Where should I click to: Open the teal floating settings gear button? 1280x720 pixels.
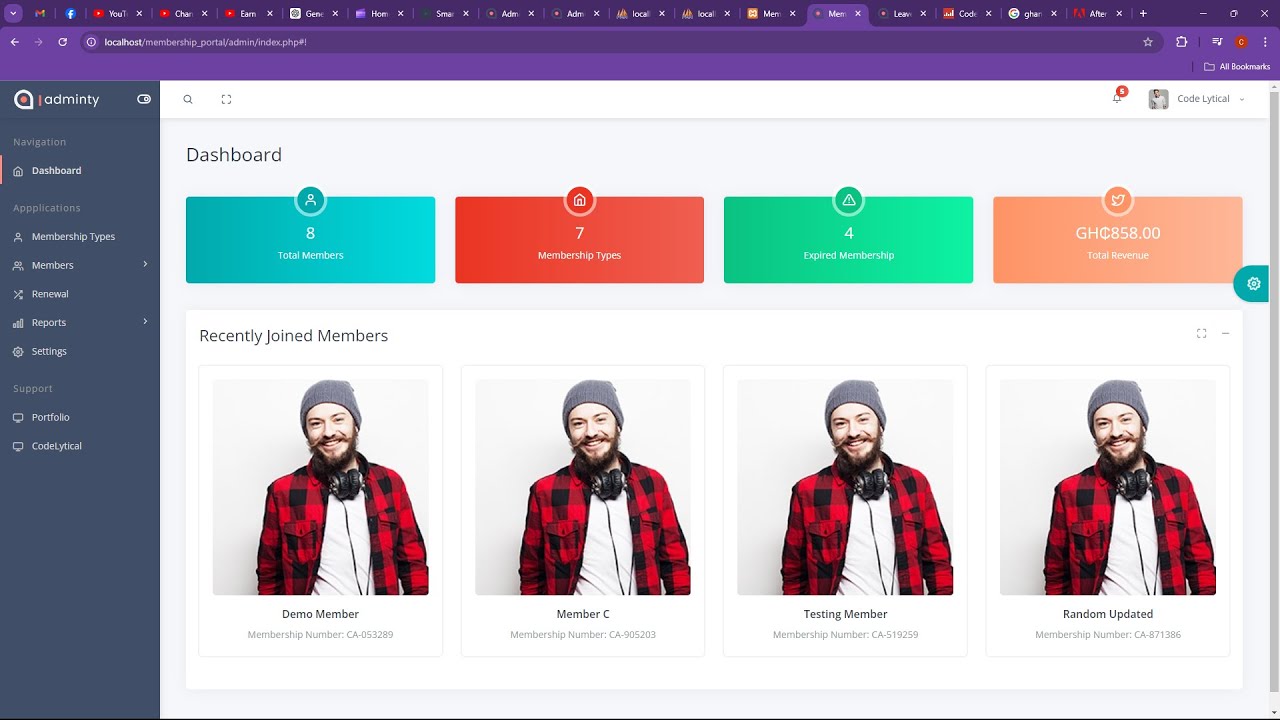coord(1252,284)
